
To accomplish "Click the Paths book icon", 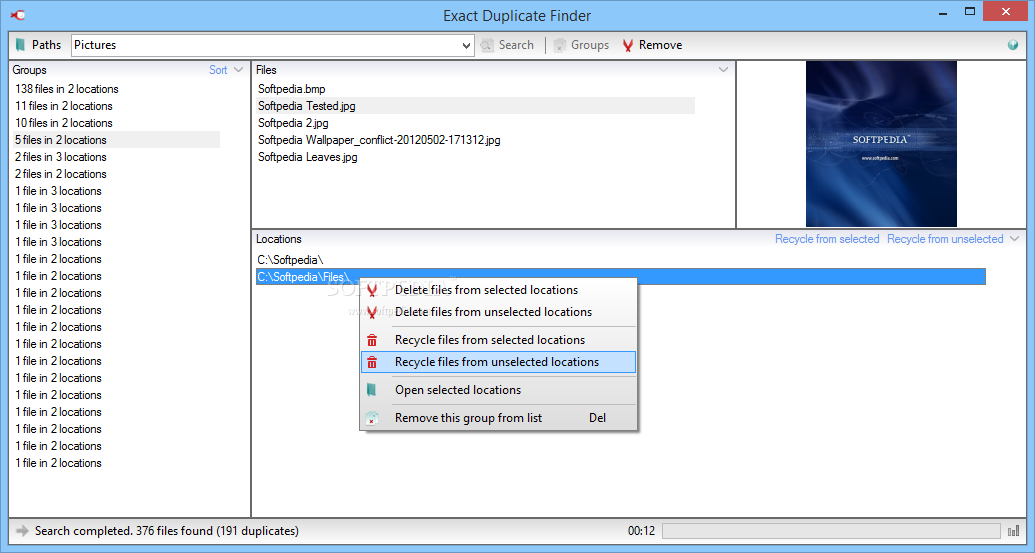I will pyautogui.click(x=20, y=45).
